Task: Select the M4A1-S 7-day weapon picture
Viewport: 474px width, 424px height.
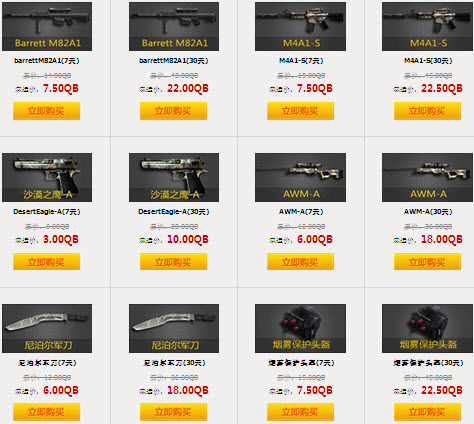Action: coord(300,26)
